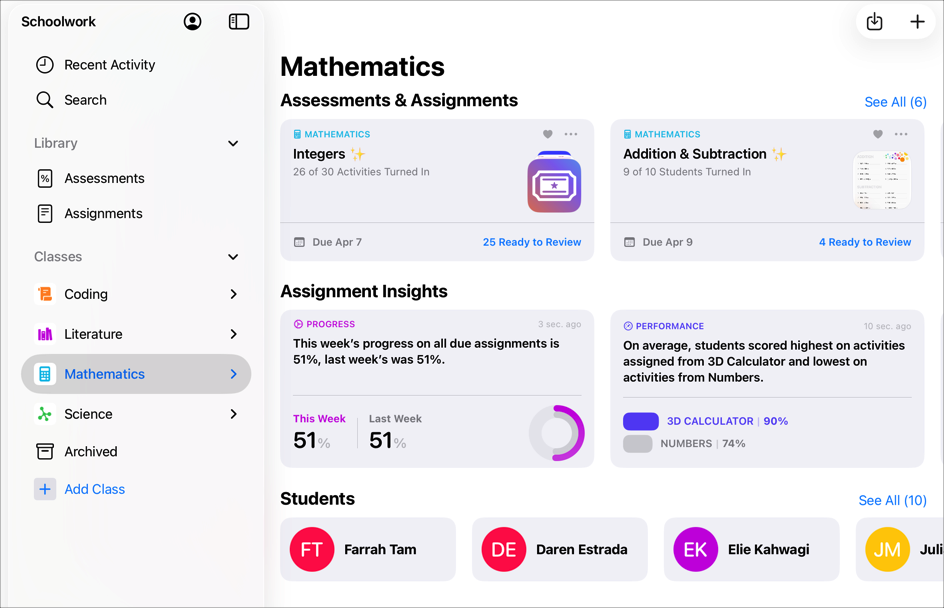Viewport: 944px width, 608px height.
Task: Collapse the Classes section
Action: click(x=232, y=257)
